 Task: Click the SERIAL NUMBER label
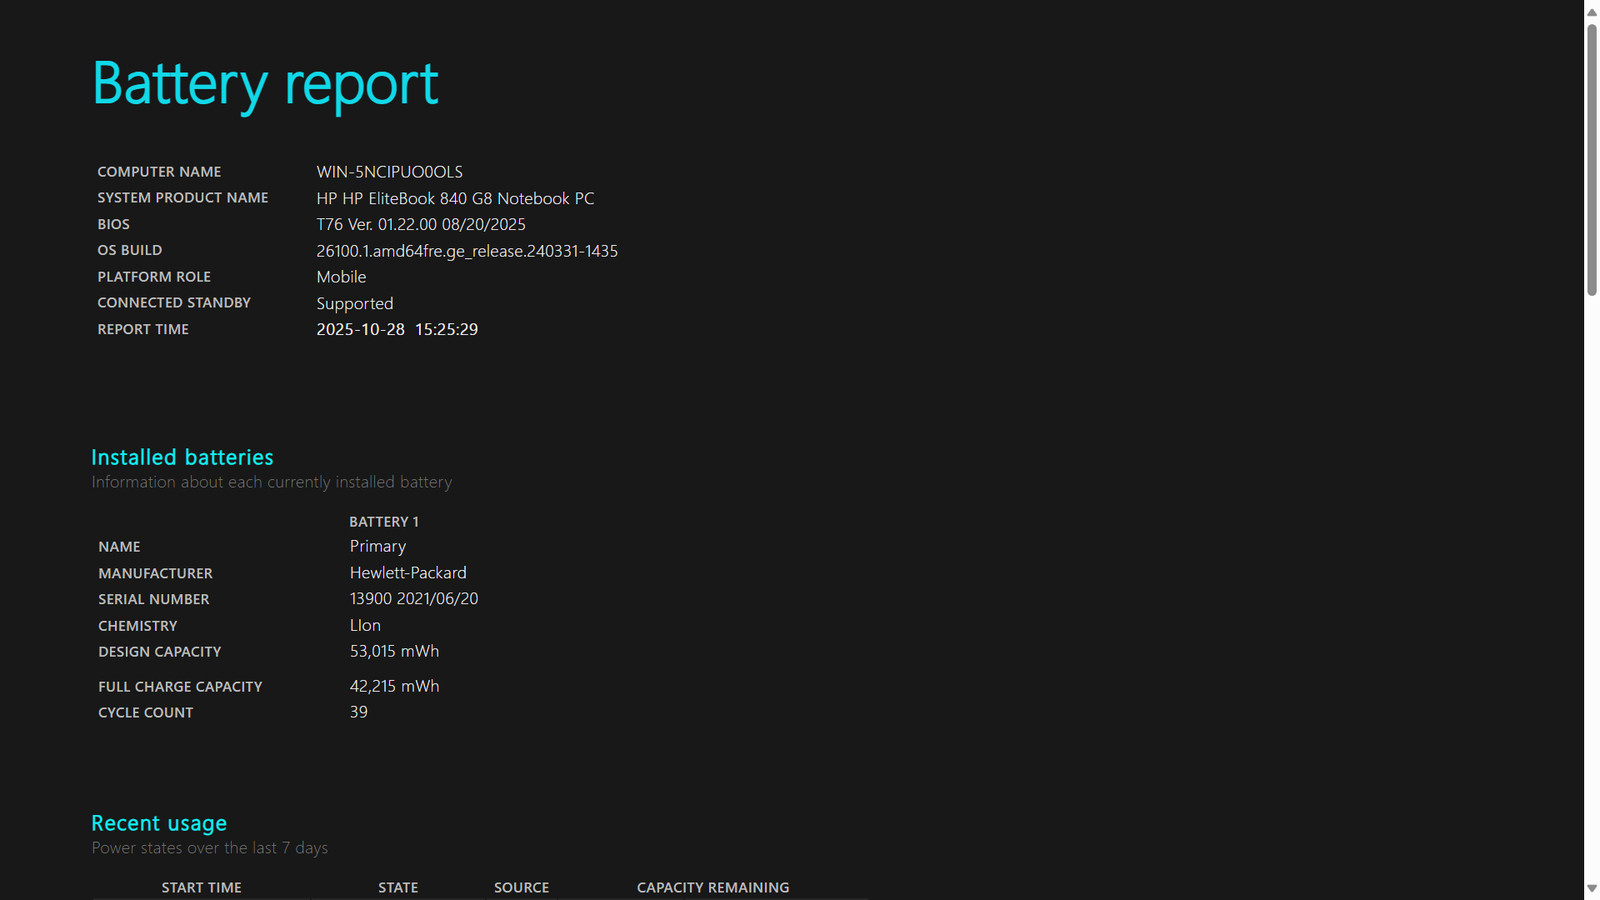pos(154,599)
